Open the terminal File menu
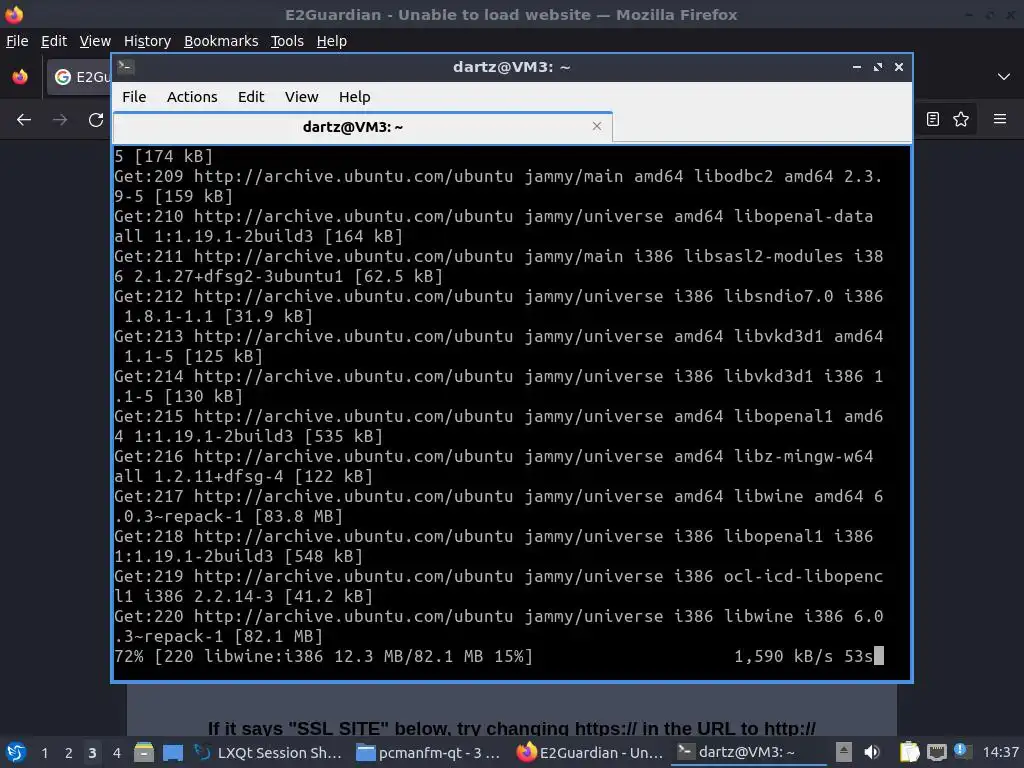Viewport: 1024px width, 768px height. [134, 97]
